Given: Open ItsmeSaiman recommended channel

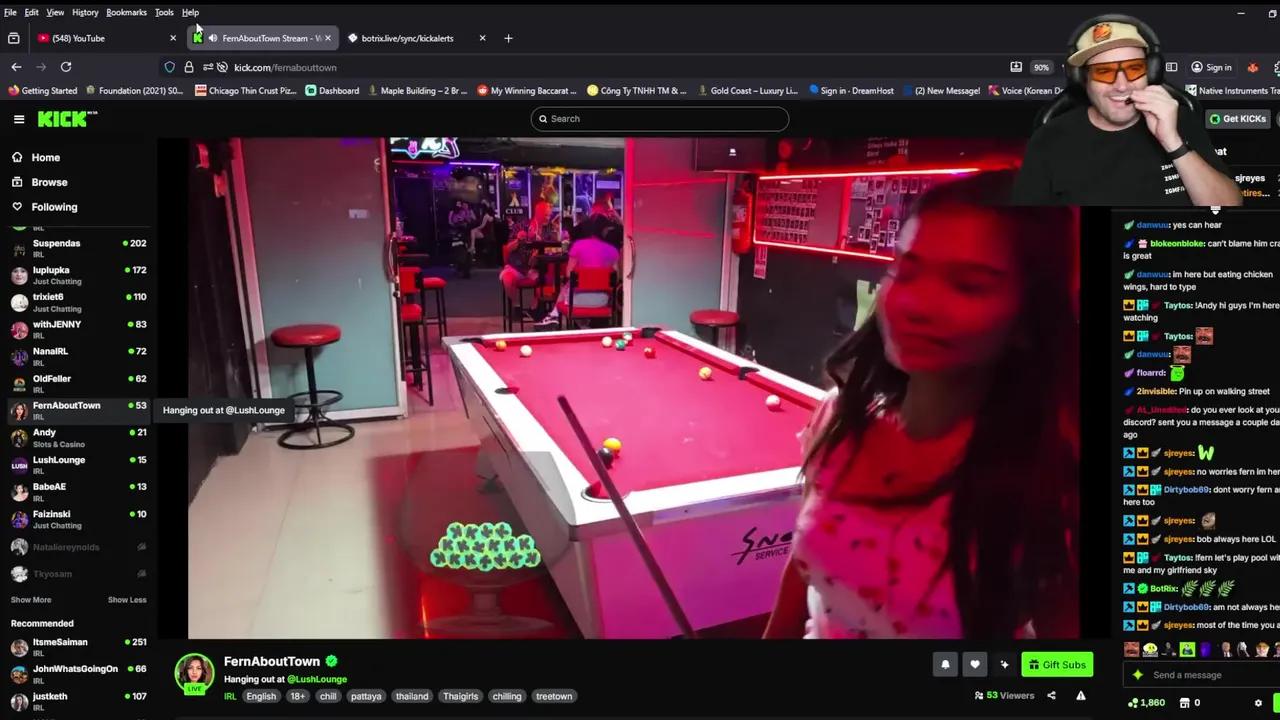Looking at the screenshot, I should 78,646.
